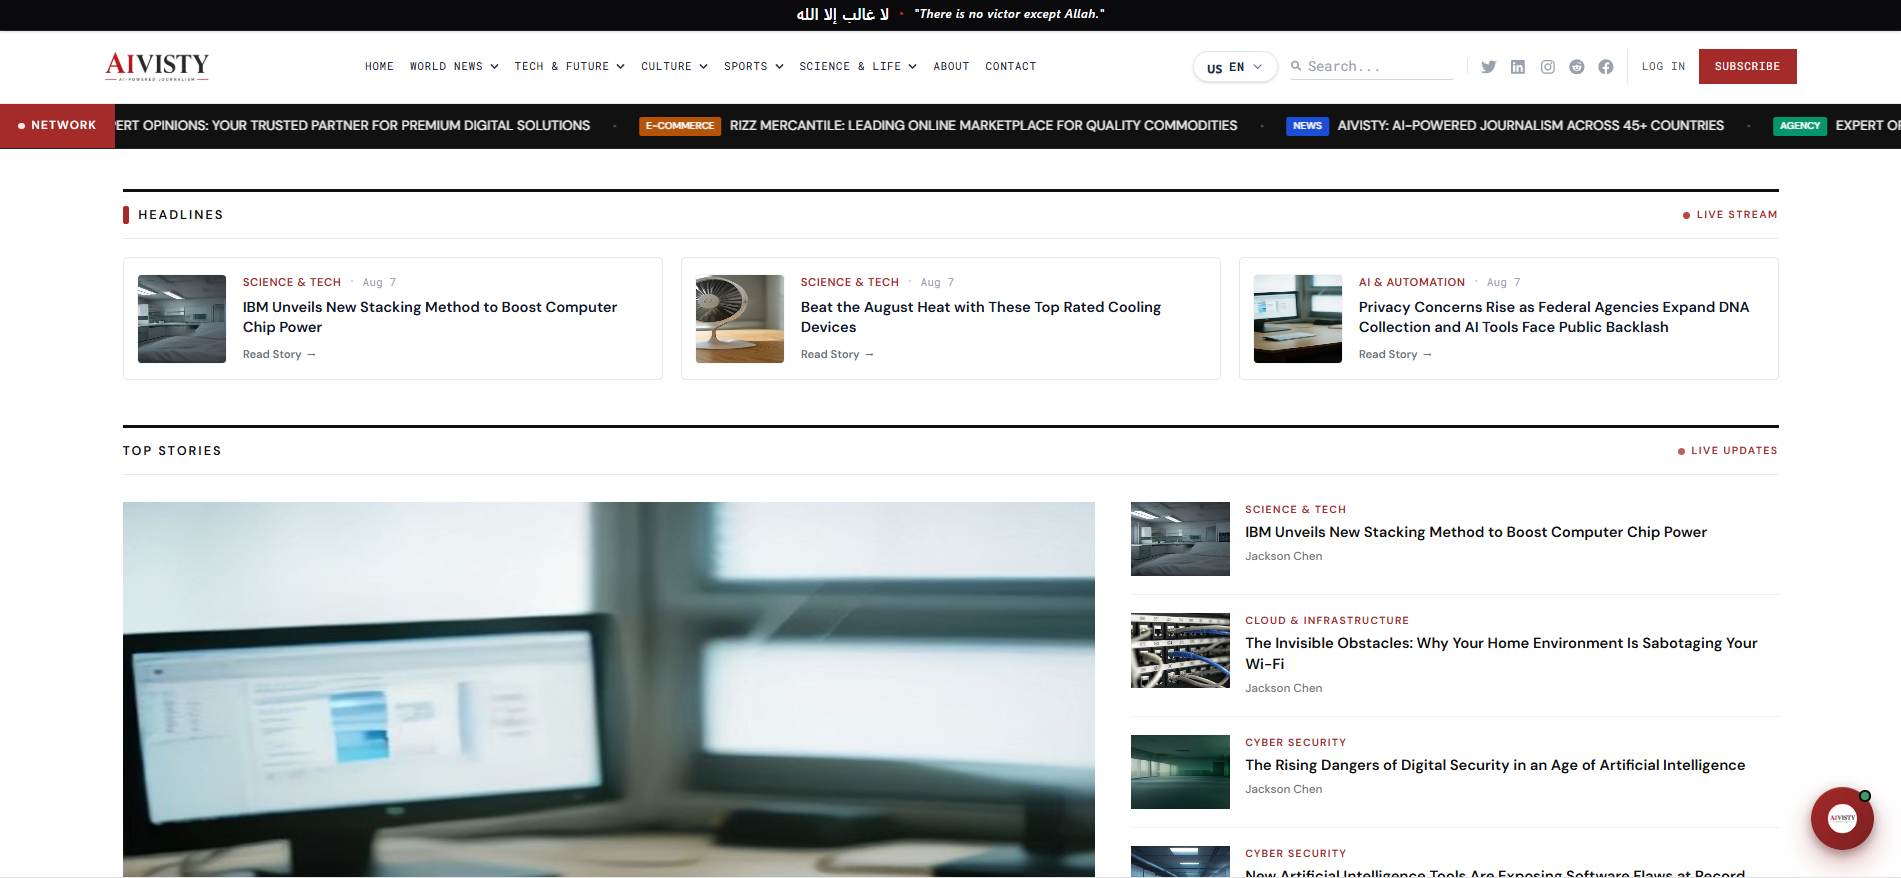Select the HEADLINES section heading

click(x=181, y=215)
